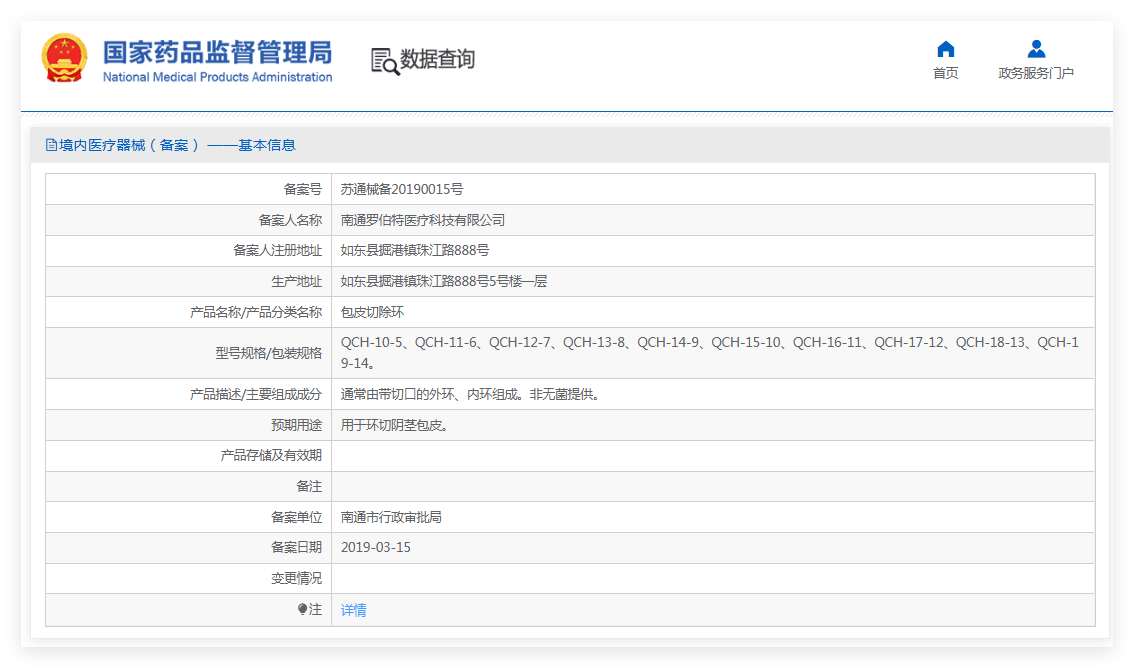This screenshot has height=668, width=1134.
Task: Click the 数据查询 search document icon
Action: pos(385,61)
